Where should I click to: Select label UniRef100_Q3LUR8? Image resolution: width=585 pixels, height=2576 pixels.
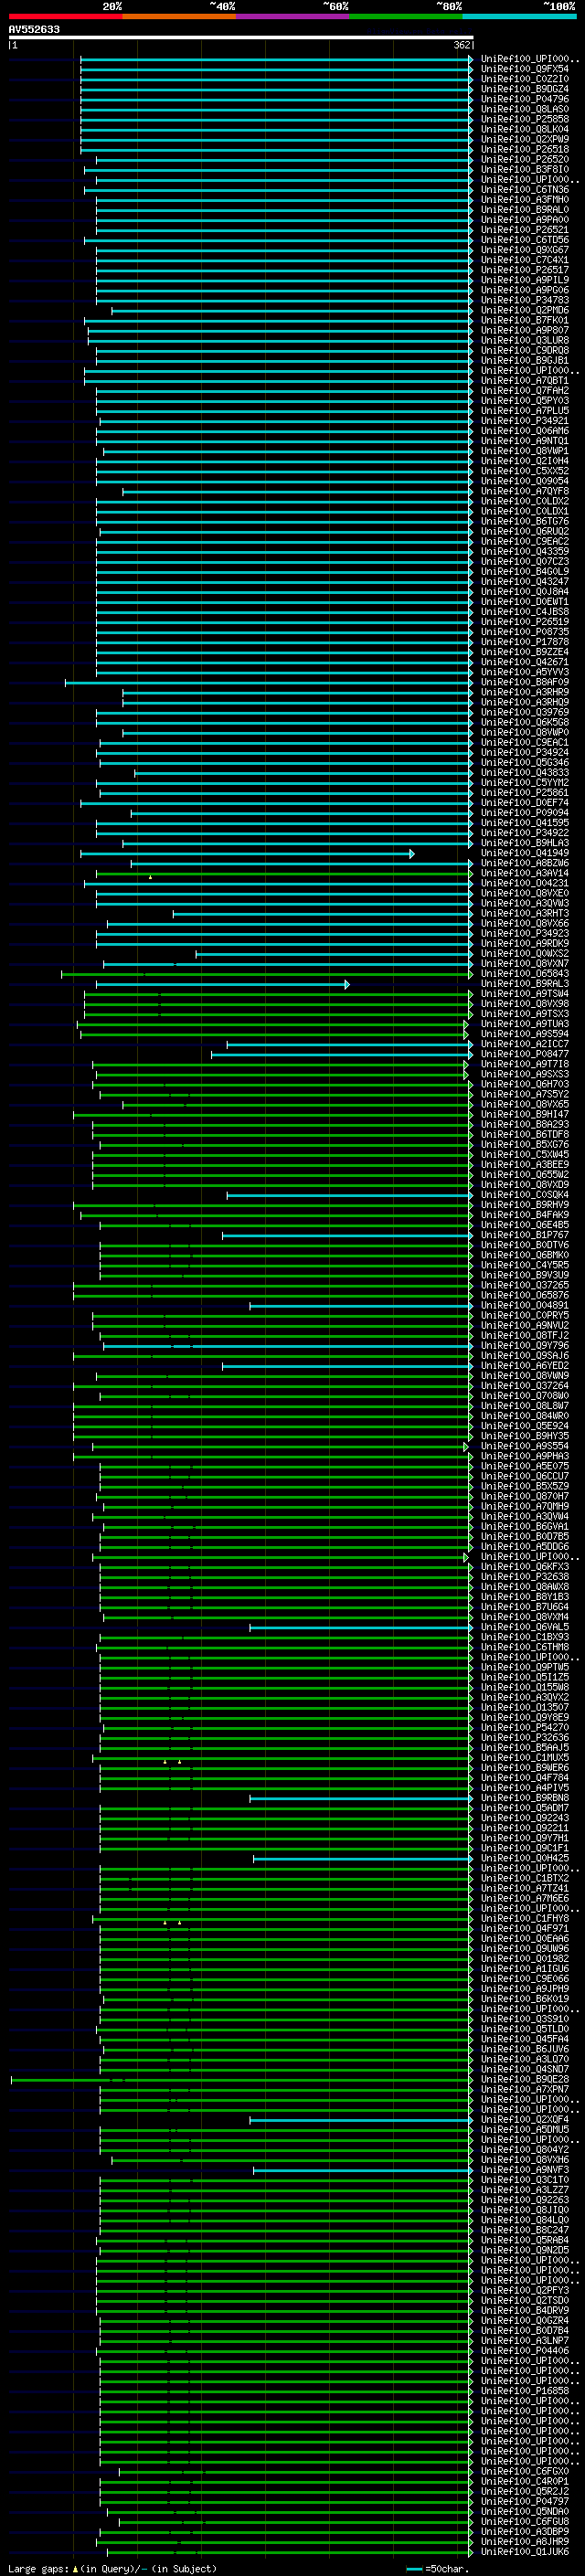525,340
